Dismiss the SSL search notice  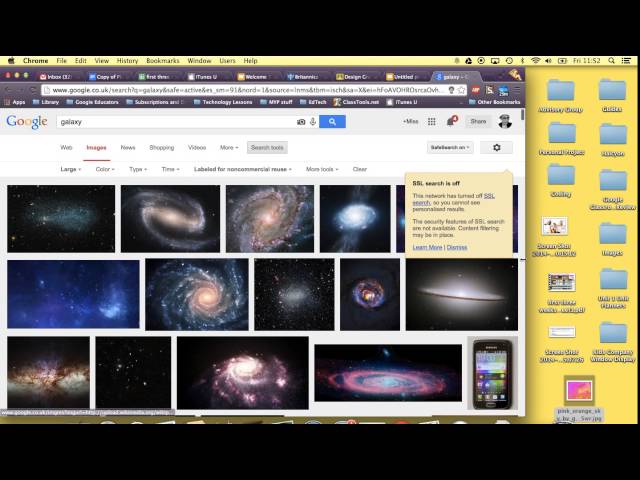[x=457, y=247]
